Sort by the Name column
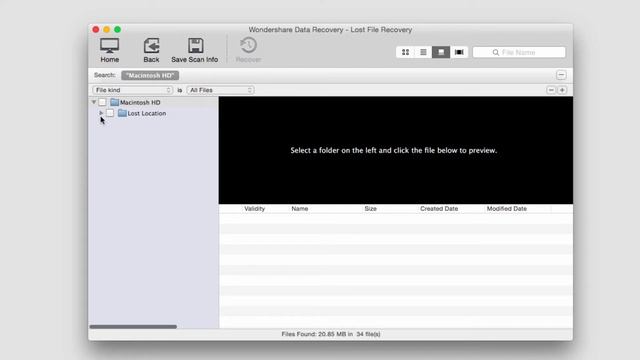Viewport: 640px width, 360px height. tap(300, 209)
